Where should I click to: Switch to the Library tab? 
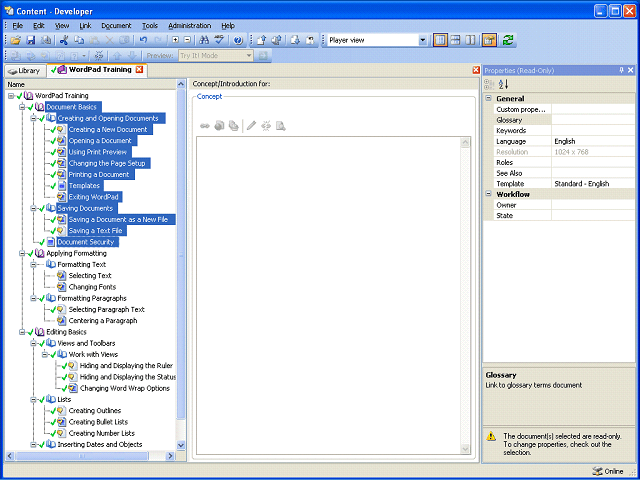(24, 70)
